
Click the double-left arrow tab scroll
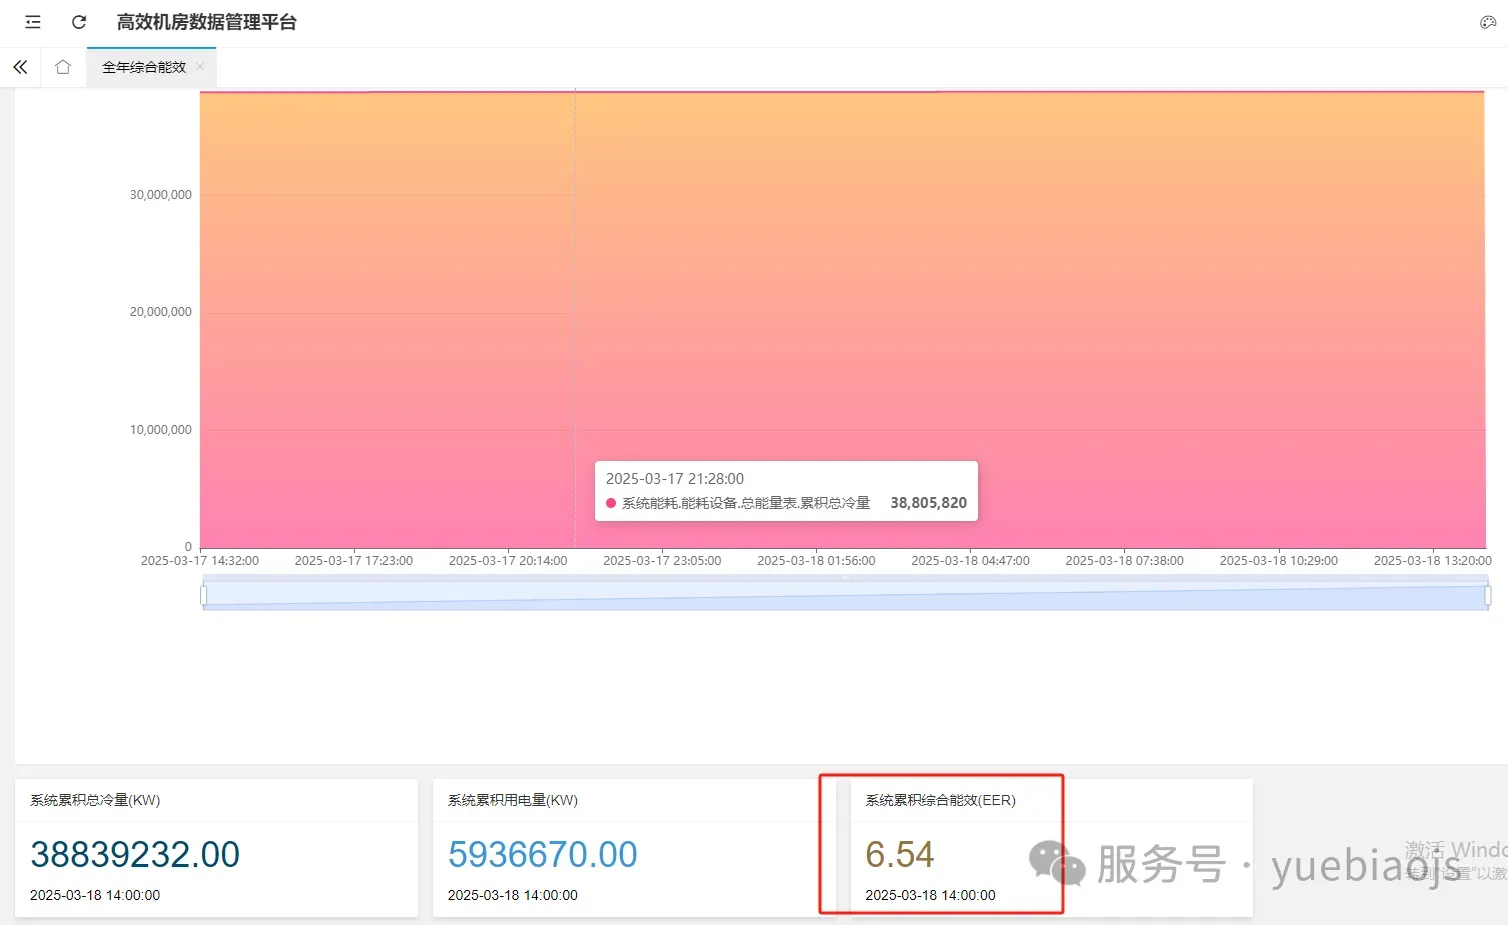tap(20, 67)
